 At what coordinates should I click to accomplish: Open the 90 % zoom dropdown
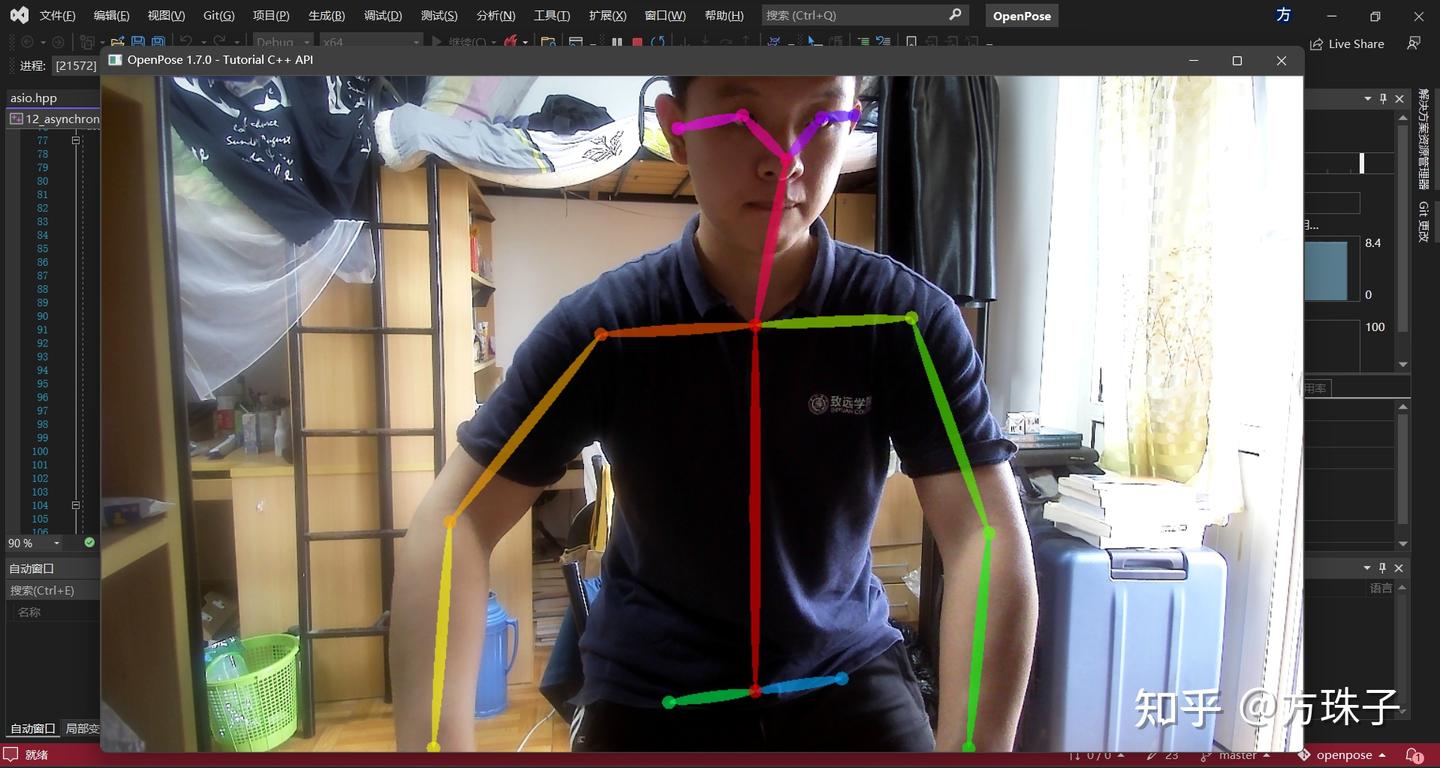point(56,543)
